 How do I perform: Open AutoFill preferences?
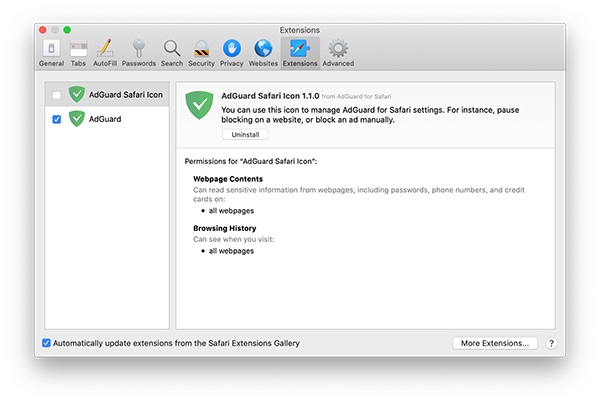coord(105,52)
